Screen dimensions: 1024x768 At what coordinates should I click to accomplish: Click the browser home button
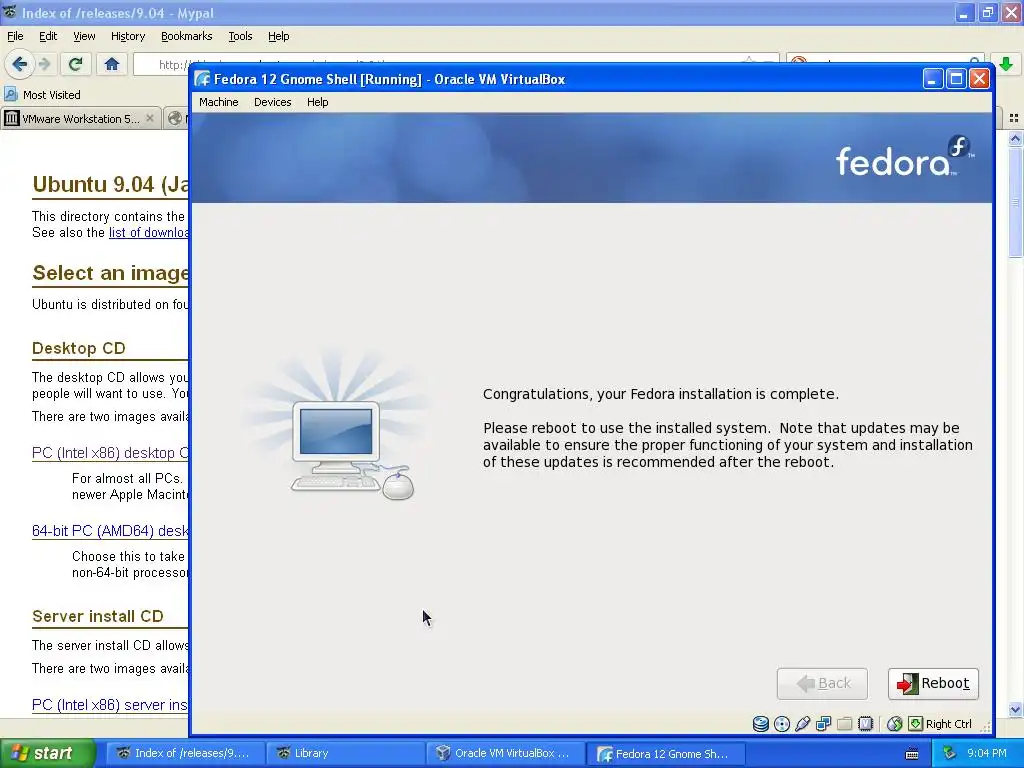pos(112,64)
